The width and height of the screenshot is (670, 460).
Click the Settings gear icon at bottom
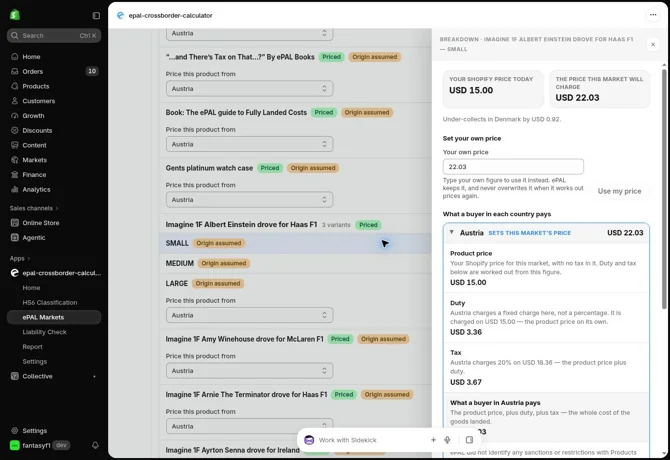[x=15, y=431]
